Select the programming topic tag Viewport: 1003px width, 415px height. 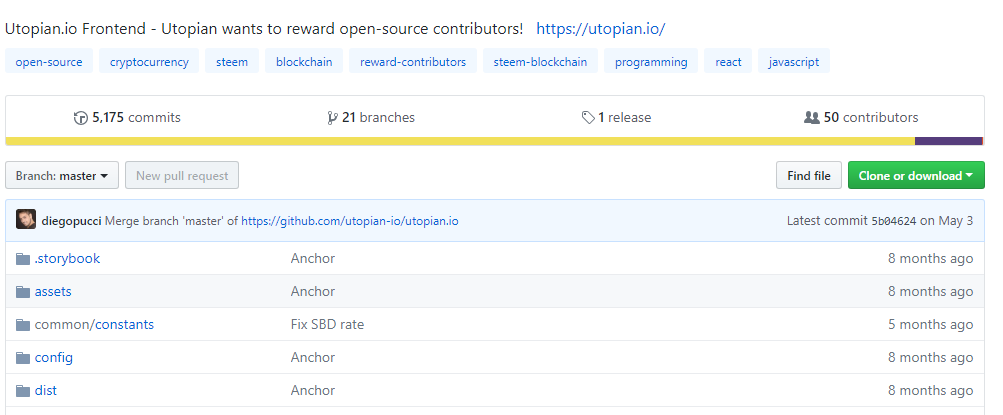651,62
